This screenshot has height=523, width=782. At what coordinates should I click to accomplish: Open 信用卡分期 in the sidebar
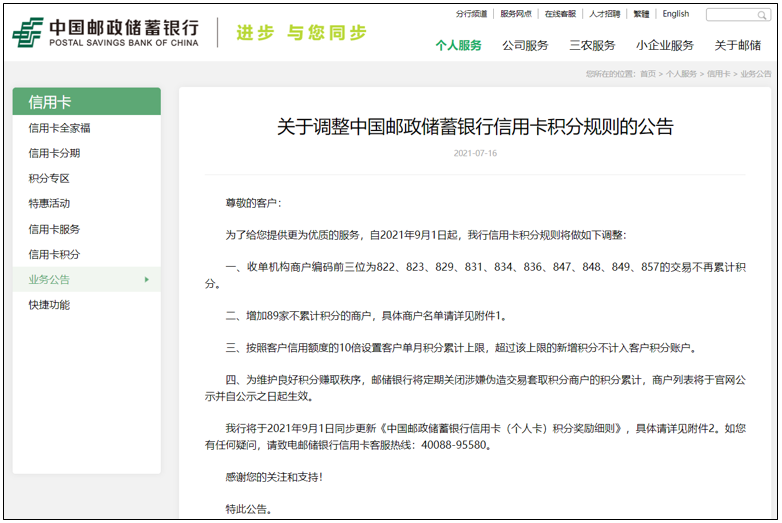54,153
